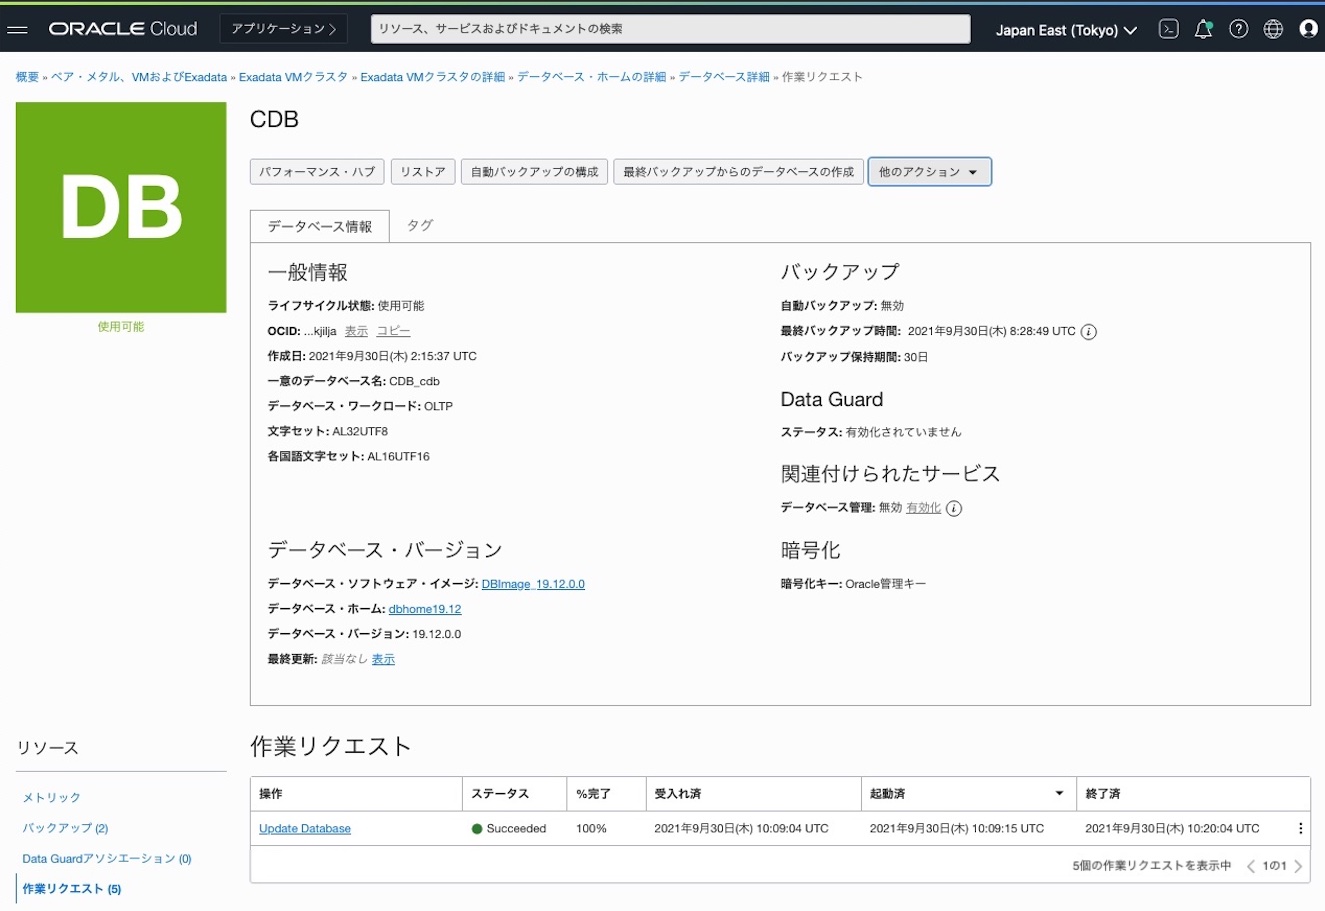Click the AL16UTF16 national character set value
The image size is (1325, 911).
click(x=398, y=457)
